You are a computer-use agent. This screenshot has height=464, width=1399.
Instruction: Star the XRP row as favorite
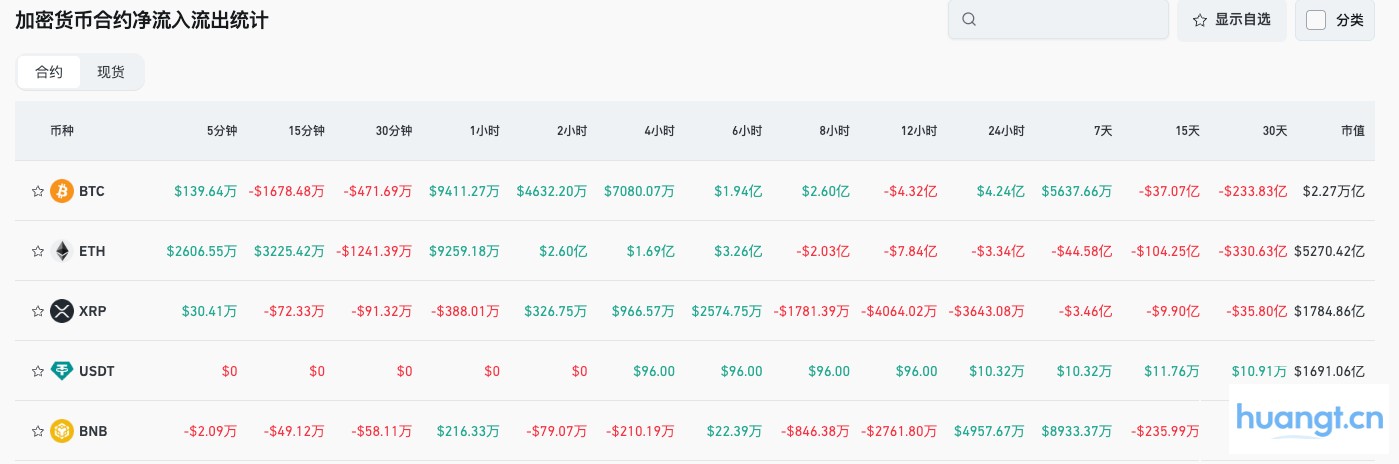[x=37, y=311]
